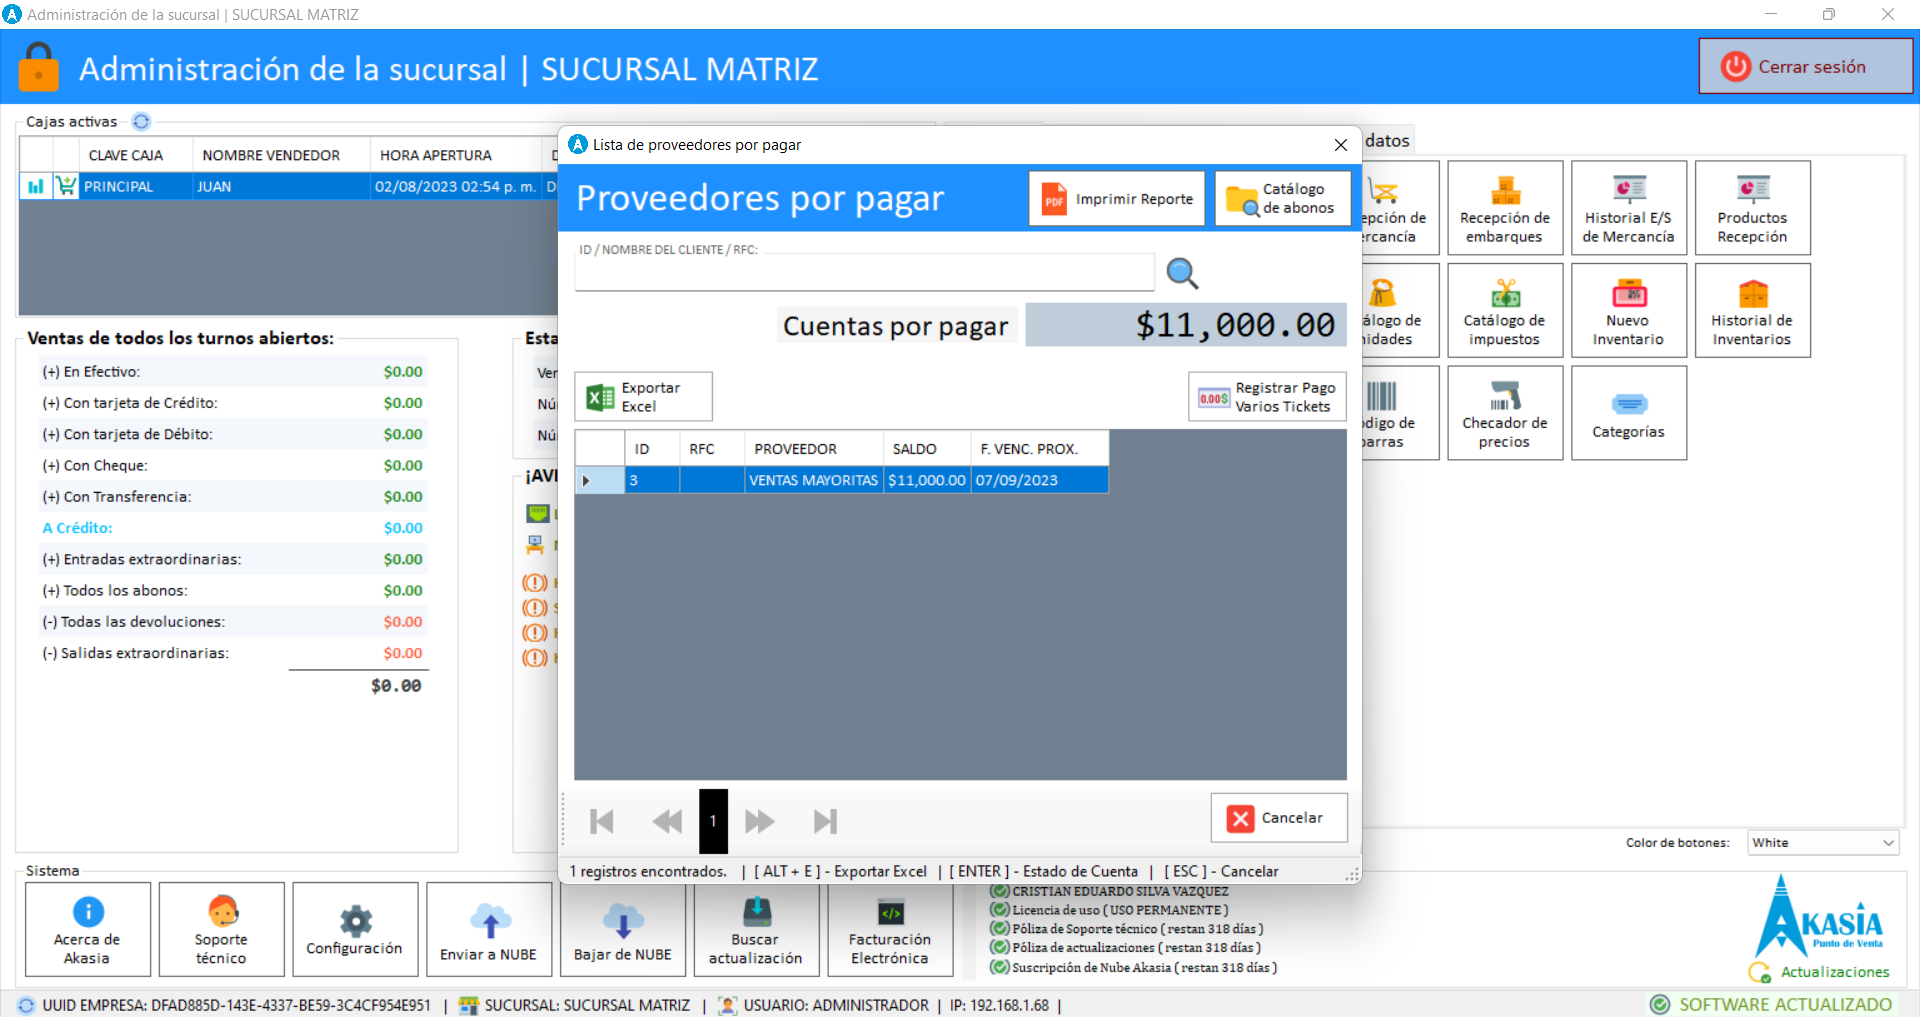Open Nuevo Inventario module

pos(1628,311)
